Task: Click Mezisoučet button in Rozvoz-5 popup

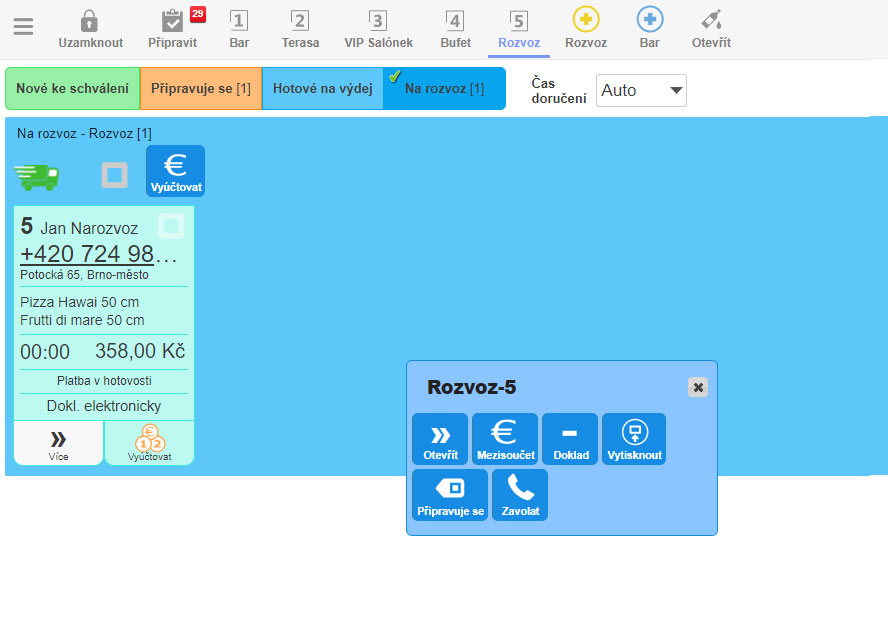Action: tap(505, 439)
